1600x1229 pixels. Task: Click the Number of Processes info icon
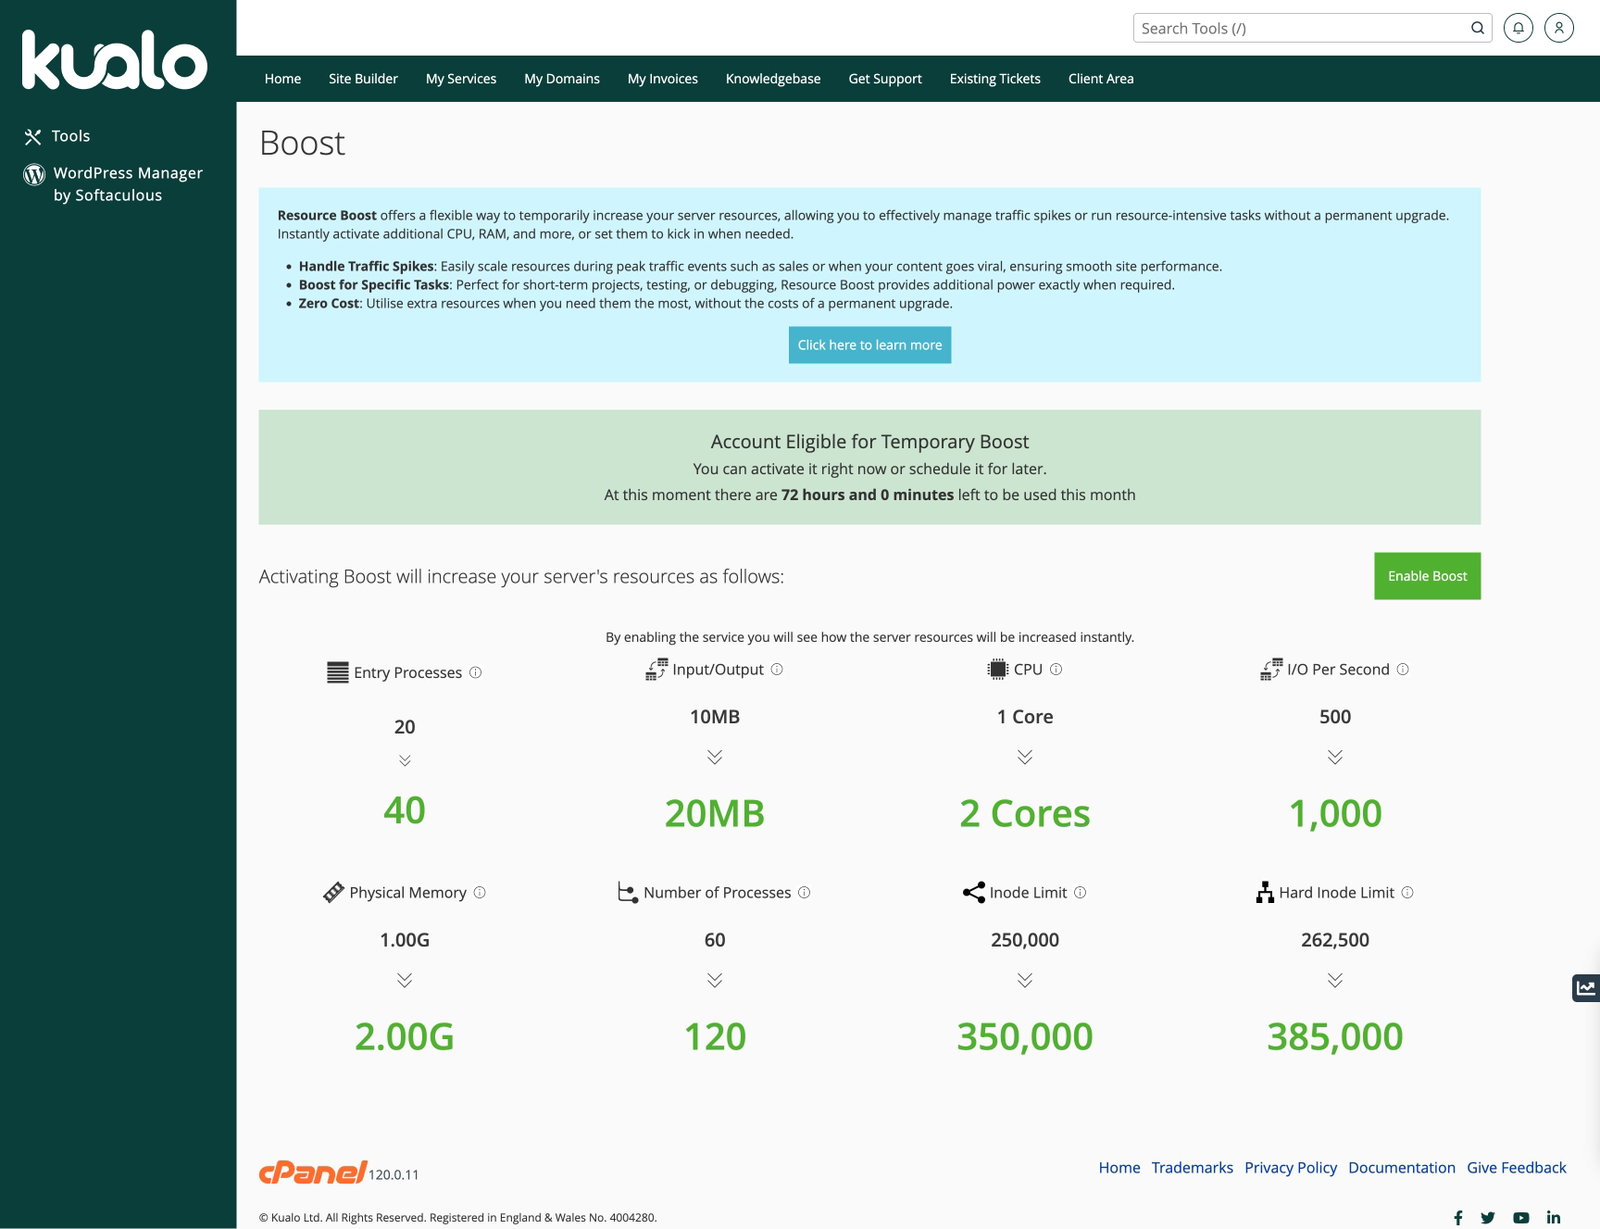point(804,892)
